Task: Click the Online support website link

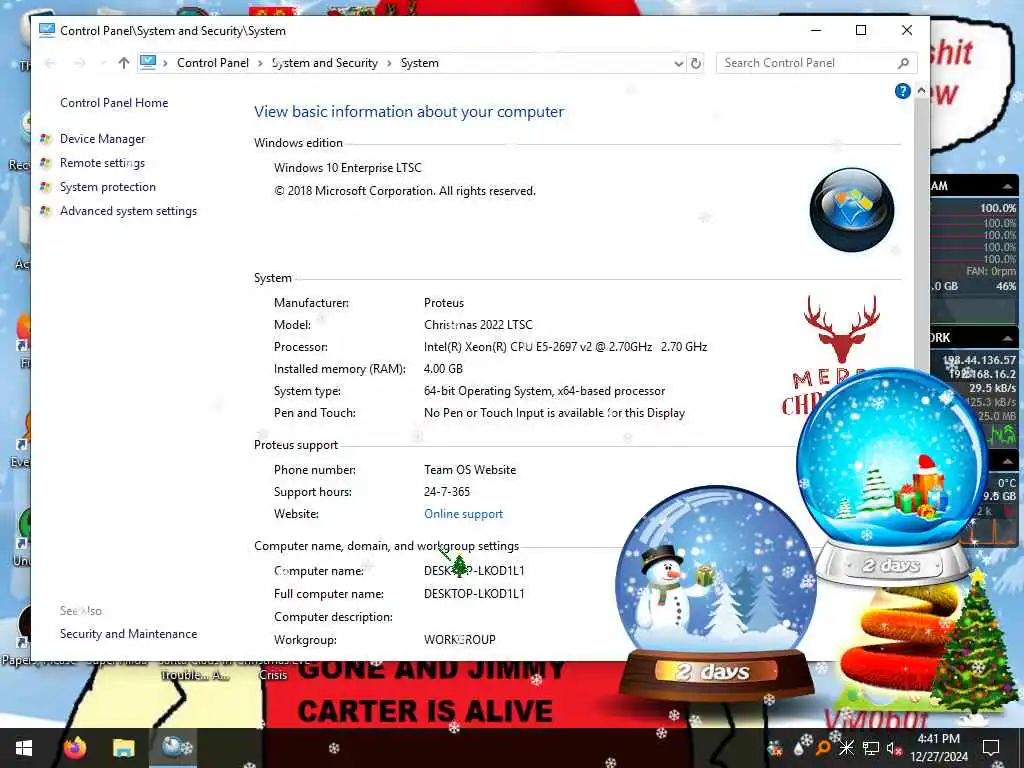Action: click(x=463, y=513)
